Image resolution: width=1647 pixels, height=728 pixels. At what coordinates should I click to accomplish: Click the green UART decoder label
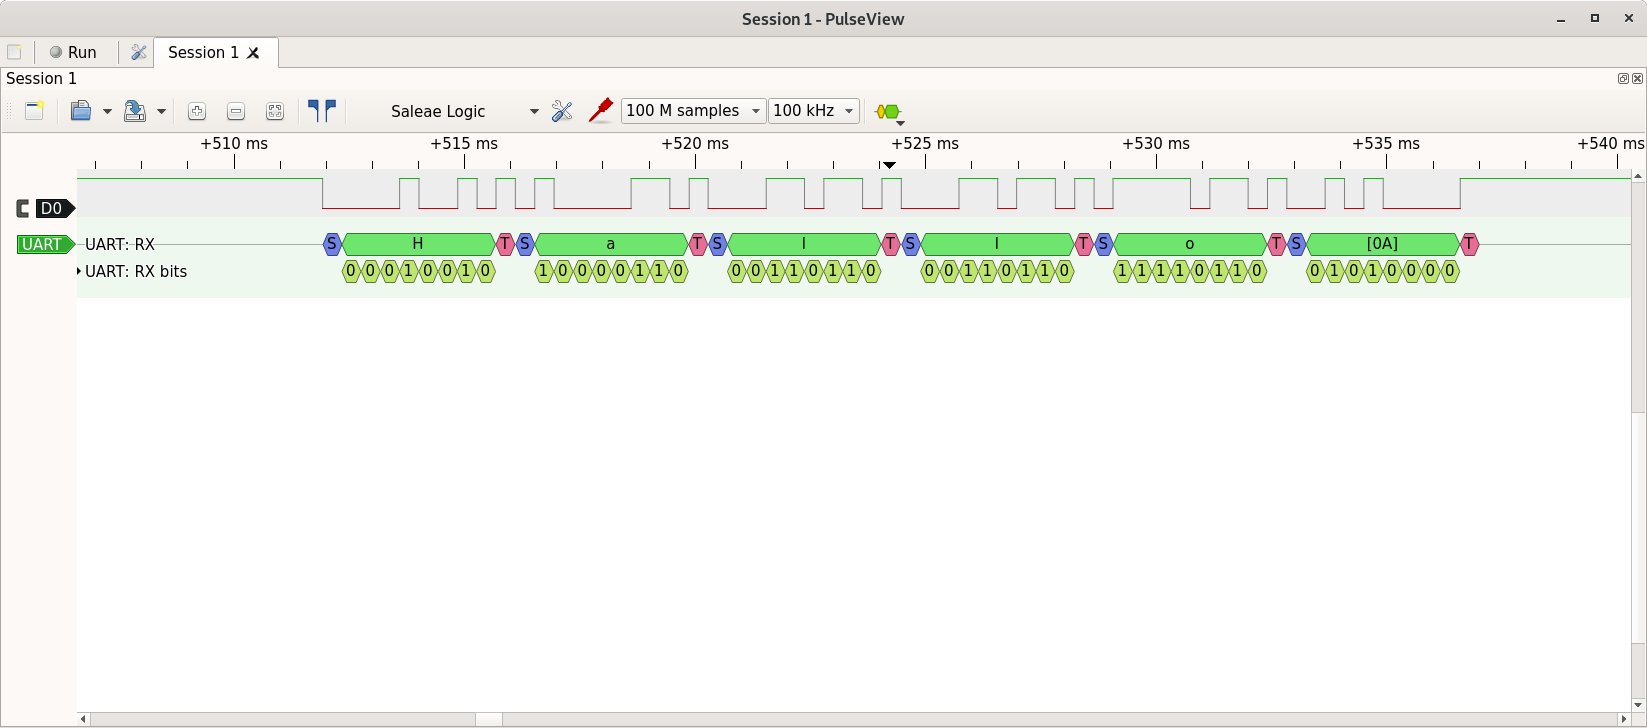click(45, 244)
